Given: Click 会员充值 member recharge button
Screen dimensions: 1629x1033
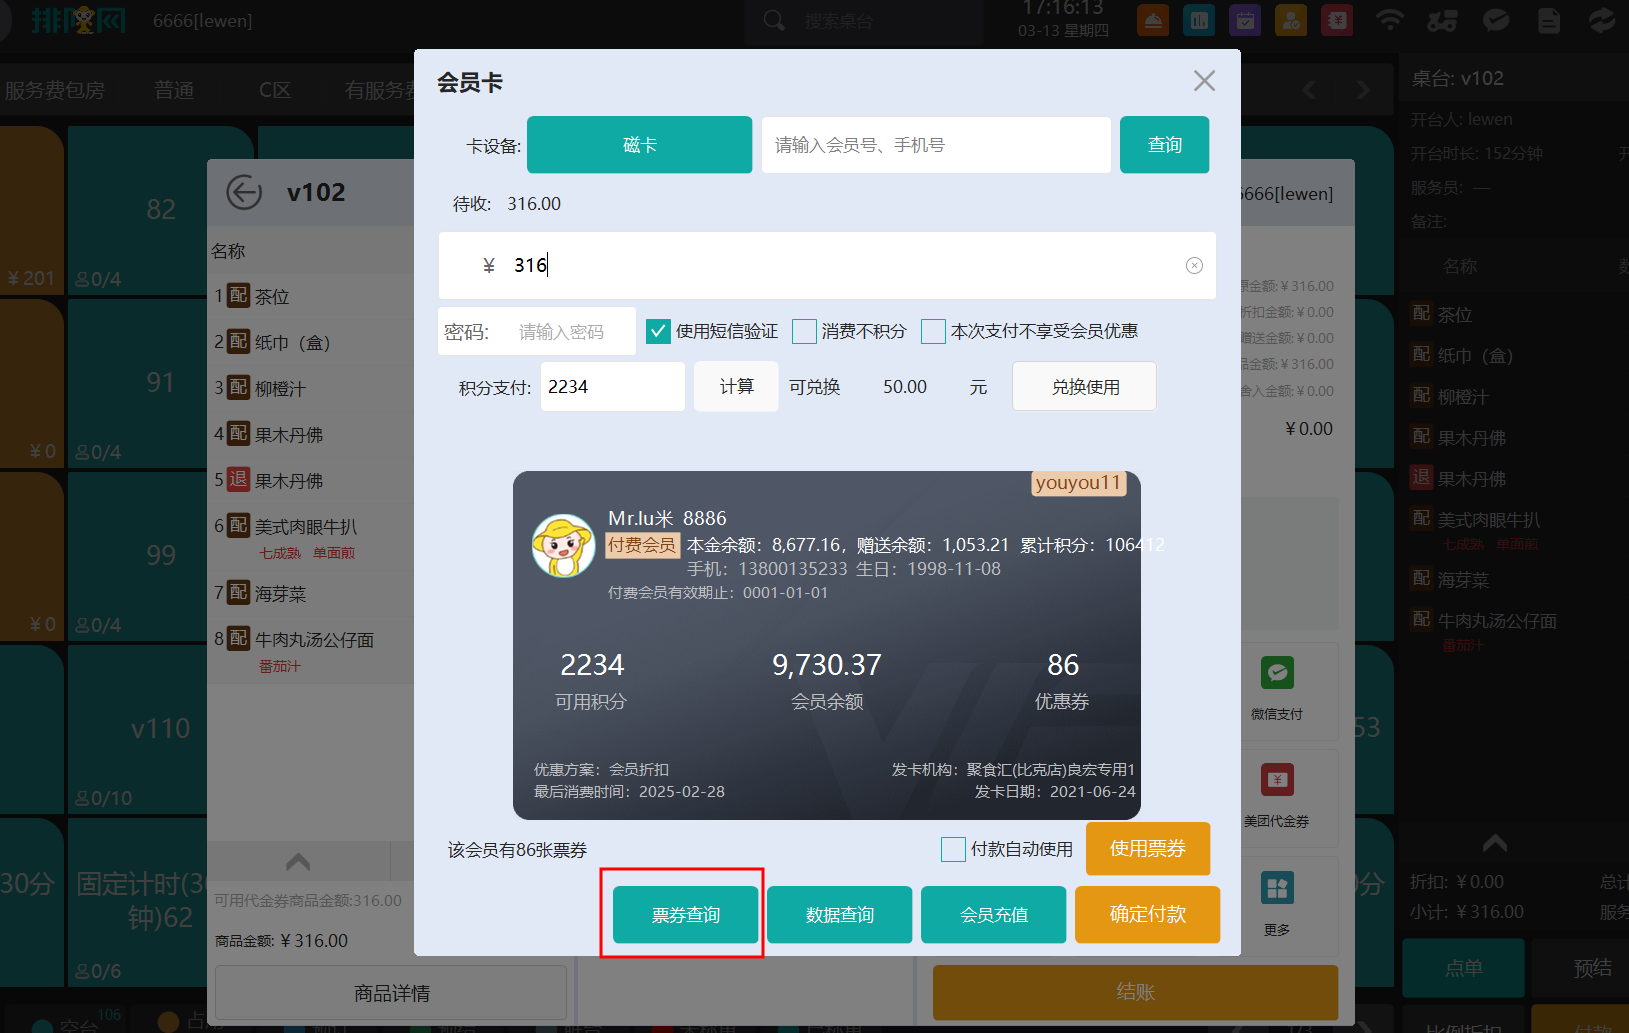Looking at the screenshot, I should click(x=993, y=914).
